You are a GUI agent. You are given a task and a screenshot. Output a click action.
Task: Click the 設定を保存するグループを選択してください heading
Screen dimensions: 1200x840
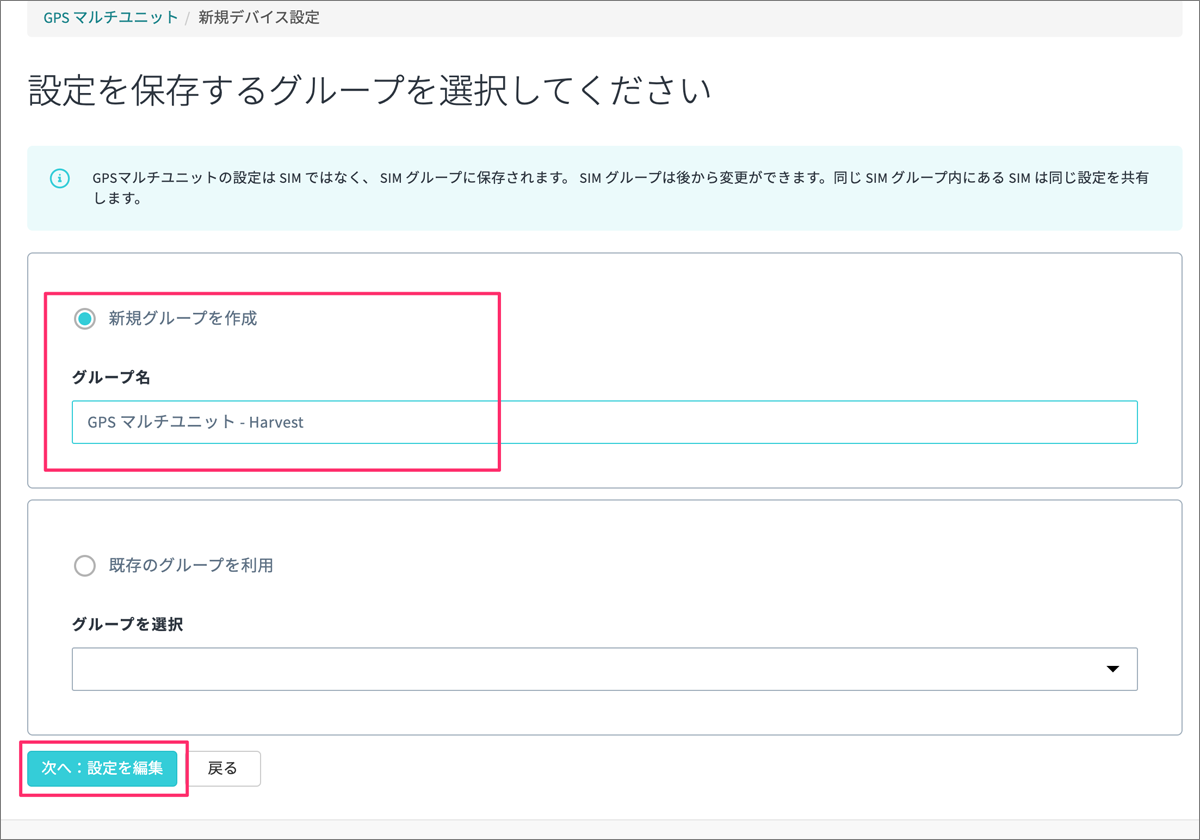pos(369,91)
